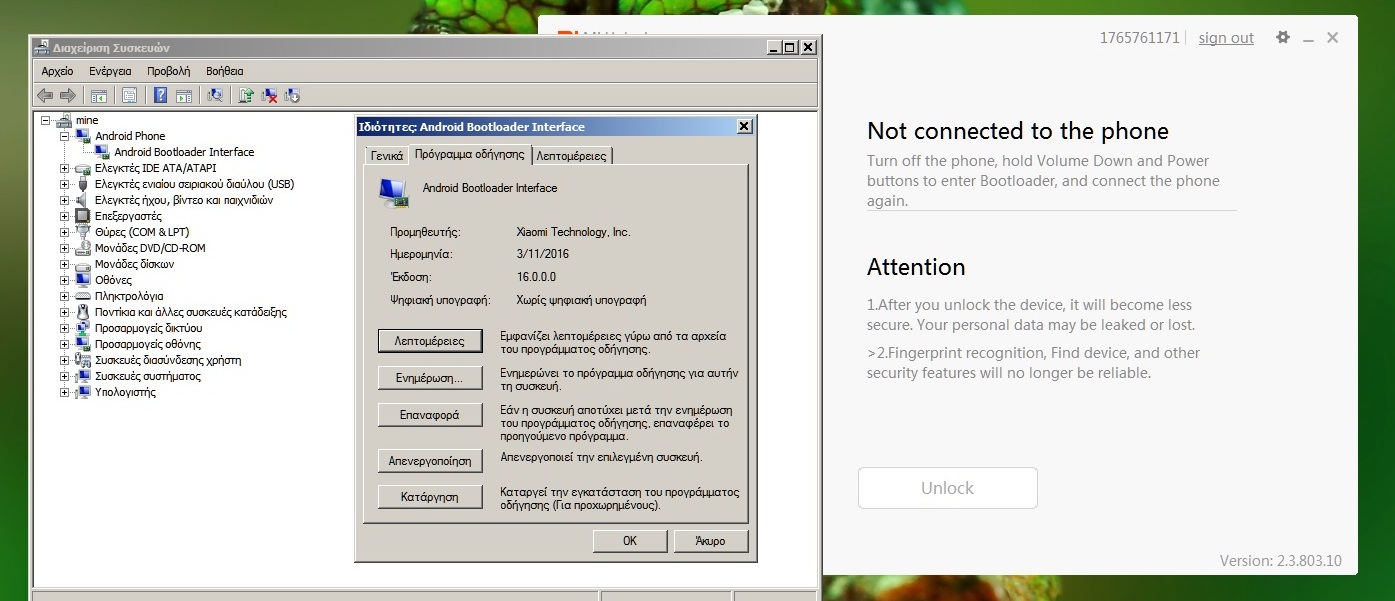Expand the Μονάδες δίσκων node
Screen dimensions: 1395x601
coord(65,264)
